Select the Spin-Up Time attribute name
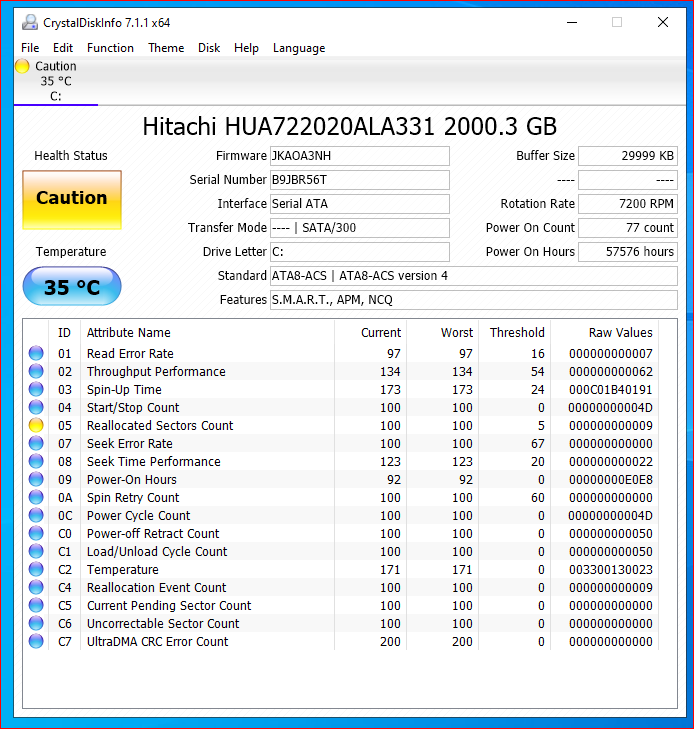694x729 pixels. [124, 390]
